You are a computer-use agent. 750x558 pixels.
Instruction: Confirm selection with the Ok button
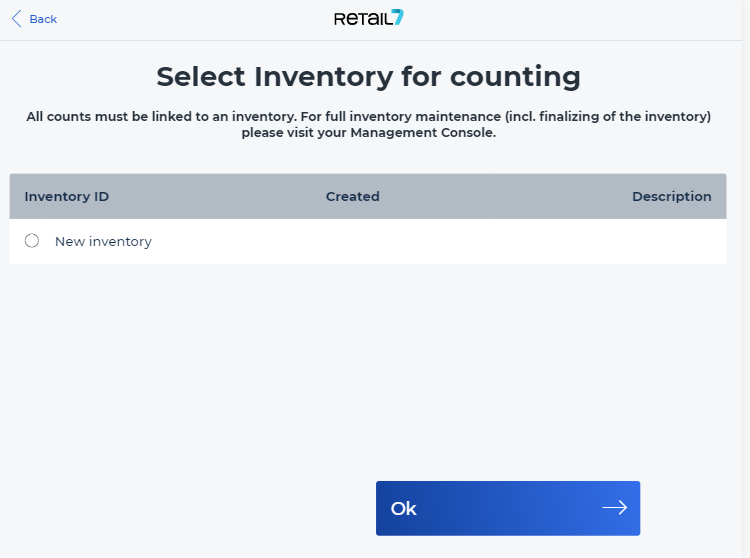click(508, 508)
